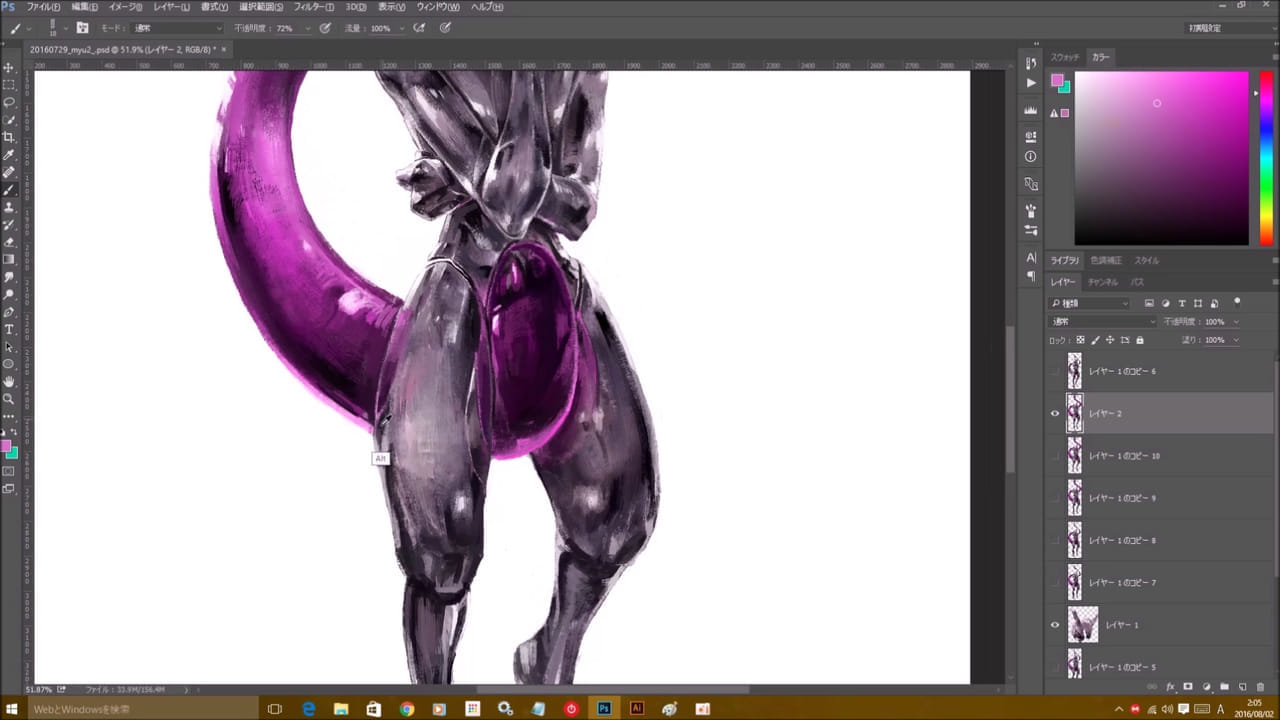The image size is (1280, 720).
Task: Pick the Eyedropper tool
Action: point(9,154)
